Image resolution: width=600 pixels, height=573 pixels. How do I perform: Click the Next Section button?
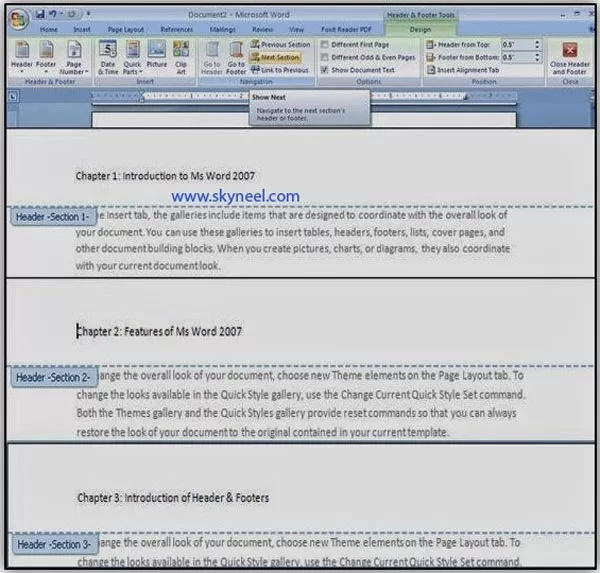click(x=275, y=57)
